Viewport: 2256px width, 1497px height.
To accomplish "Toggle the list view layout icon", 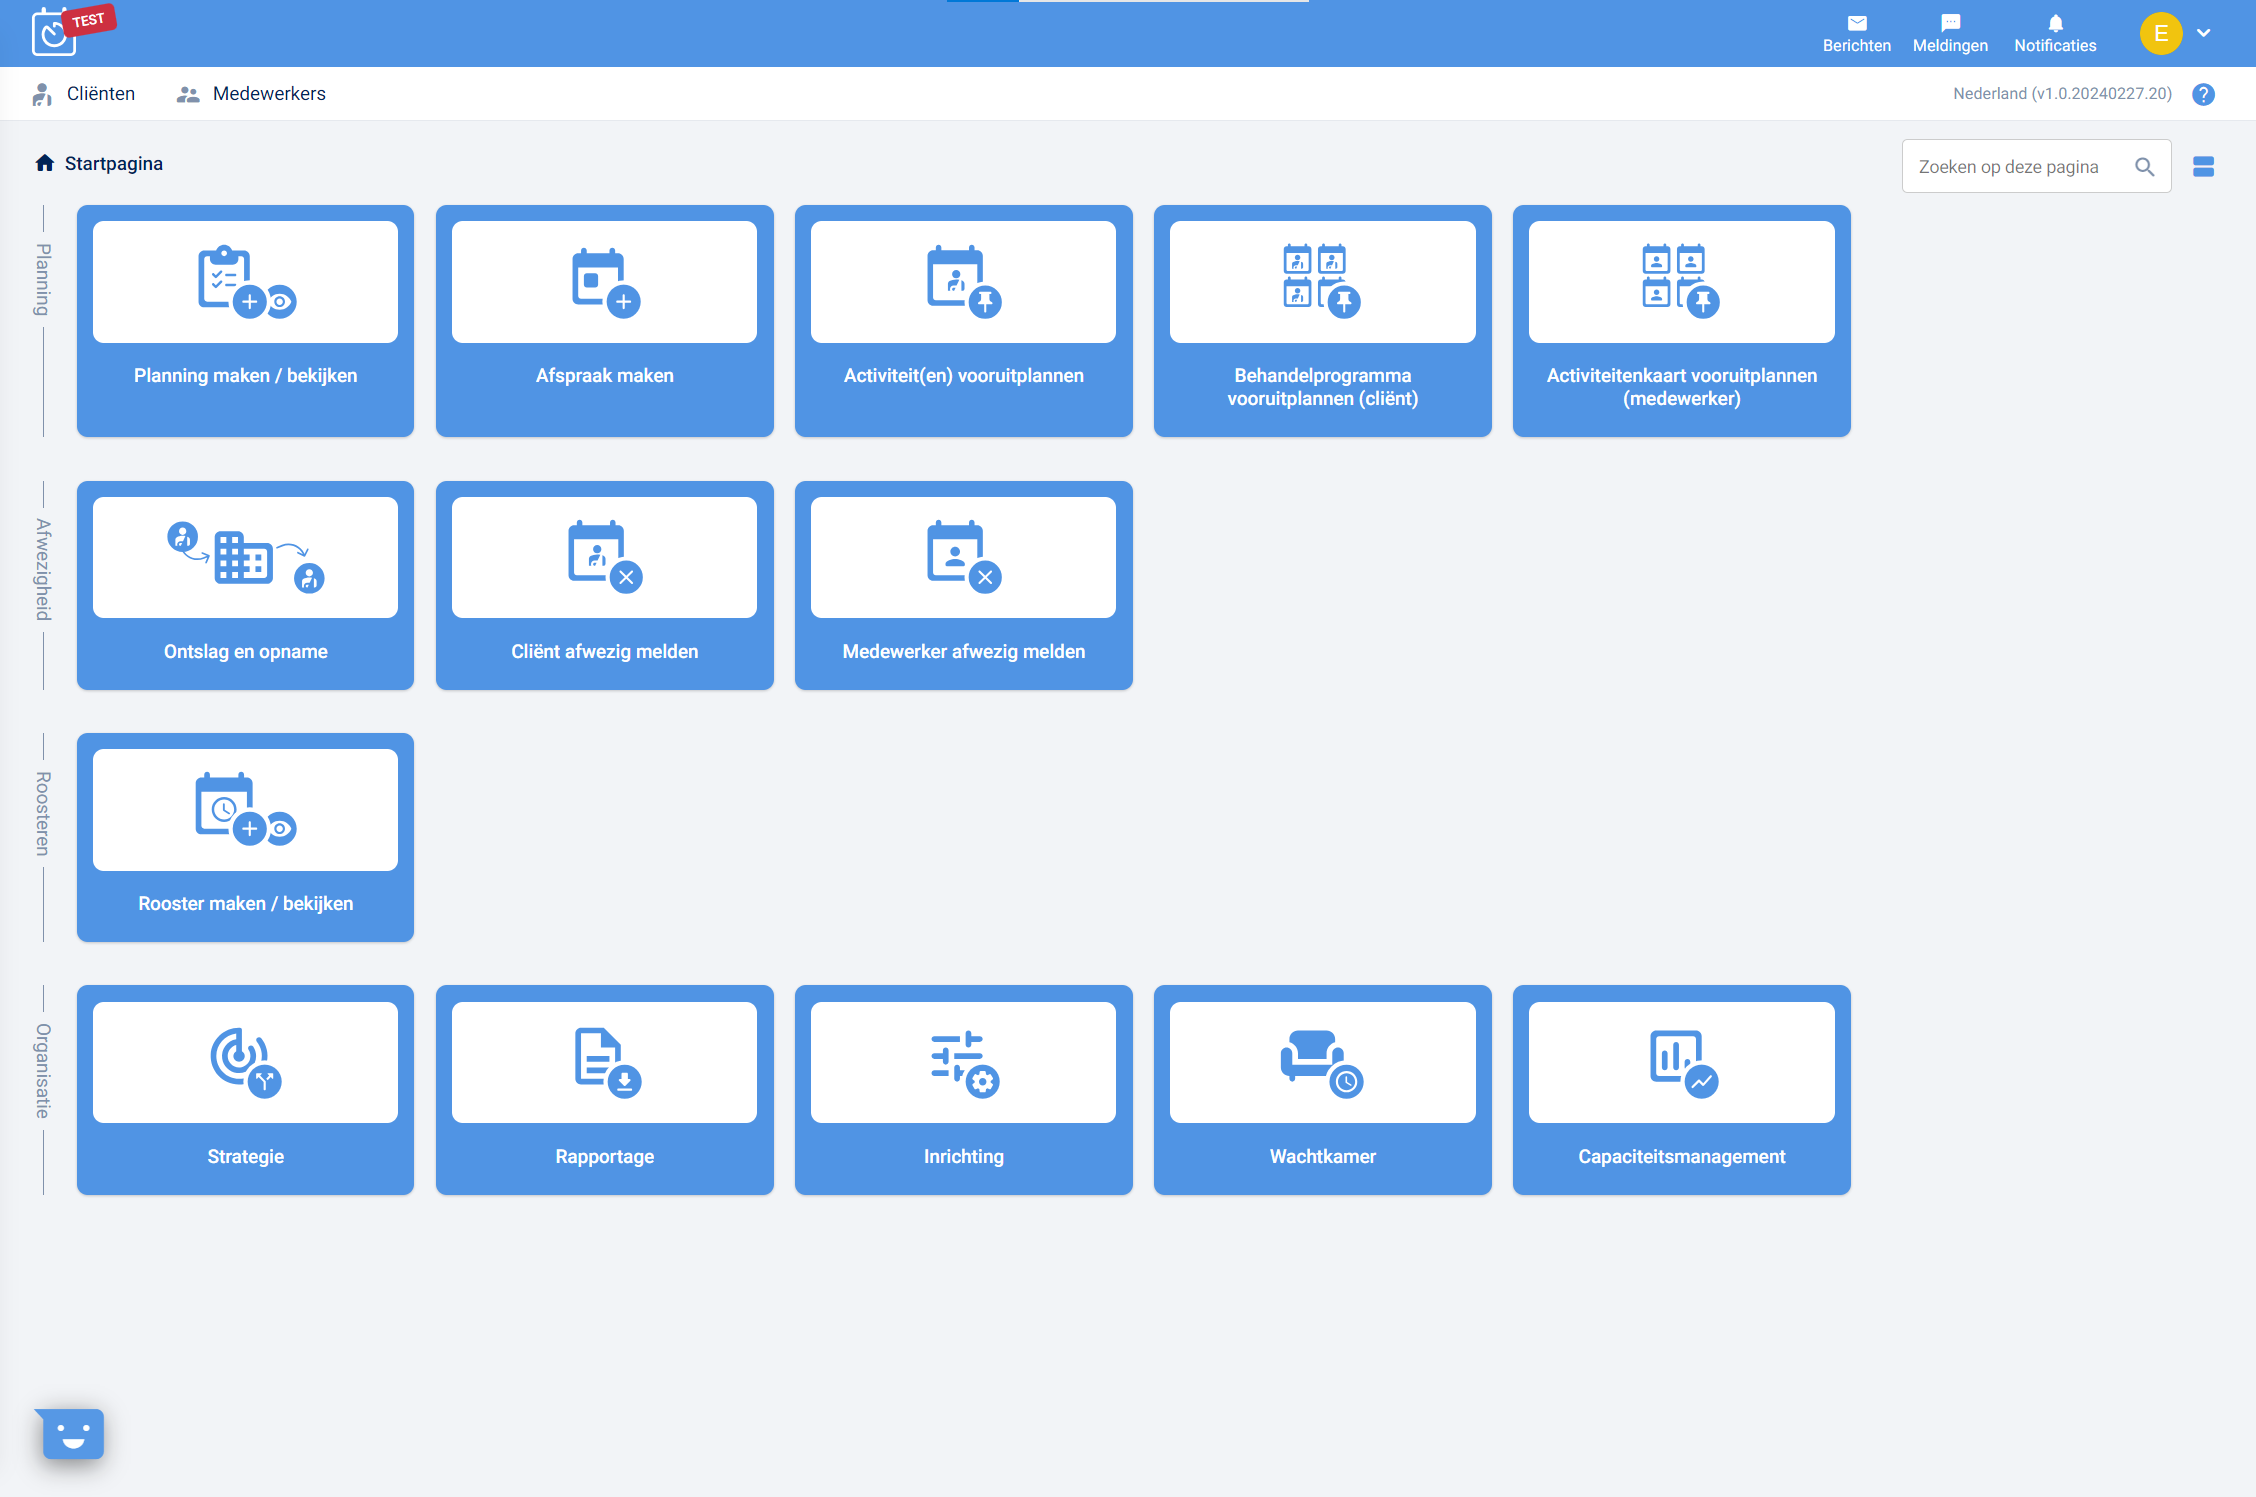I will (x=2203, y=167).
